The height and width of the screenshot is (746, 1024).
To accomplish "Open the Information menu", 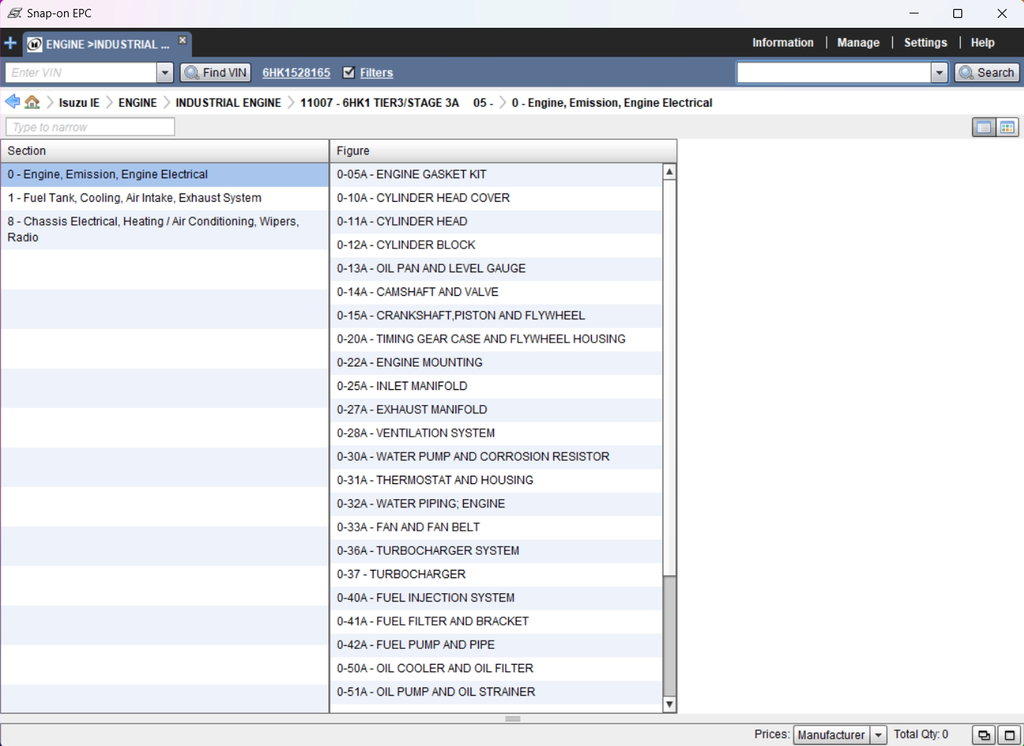I will [x=782, y=42].
